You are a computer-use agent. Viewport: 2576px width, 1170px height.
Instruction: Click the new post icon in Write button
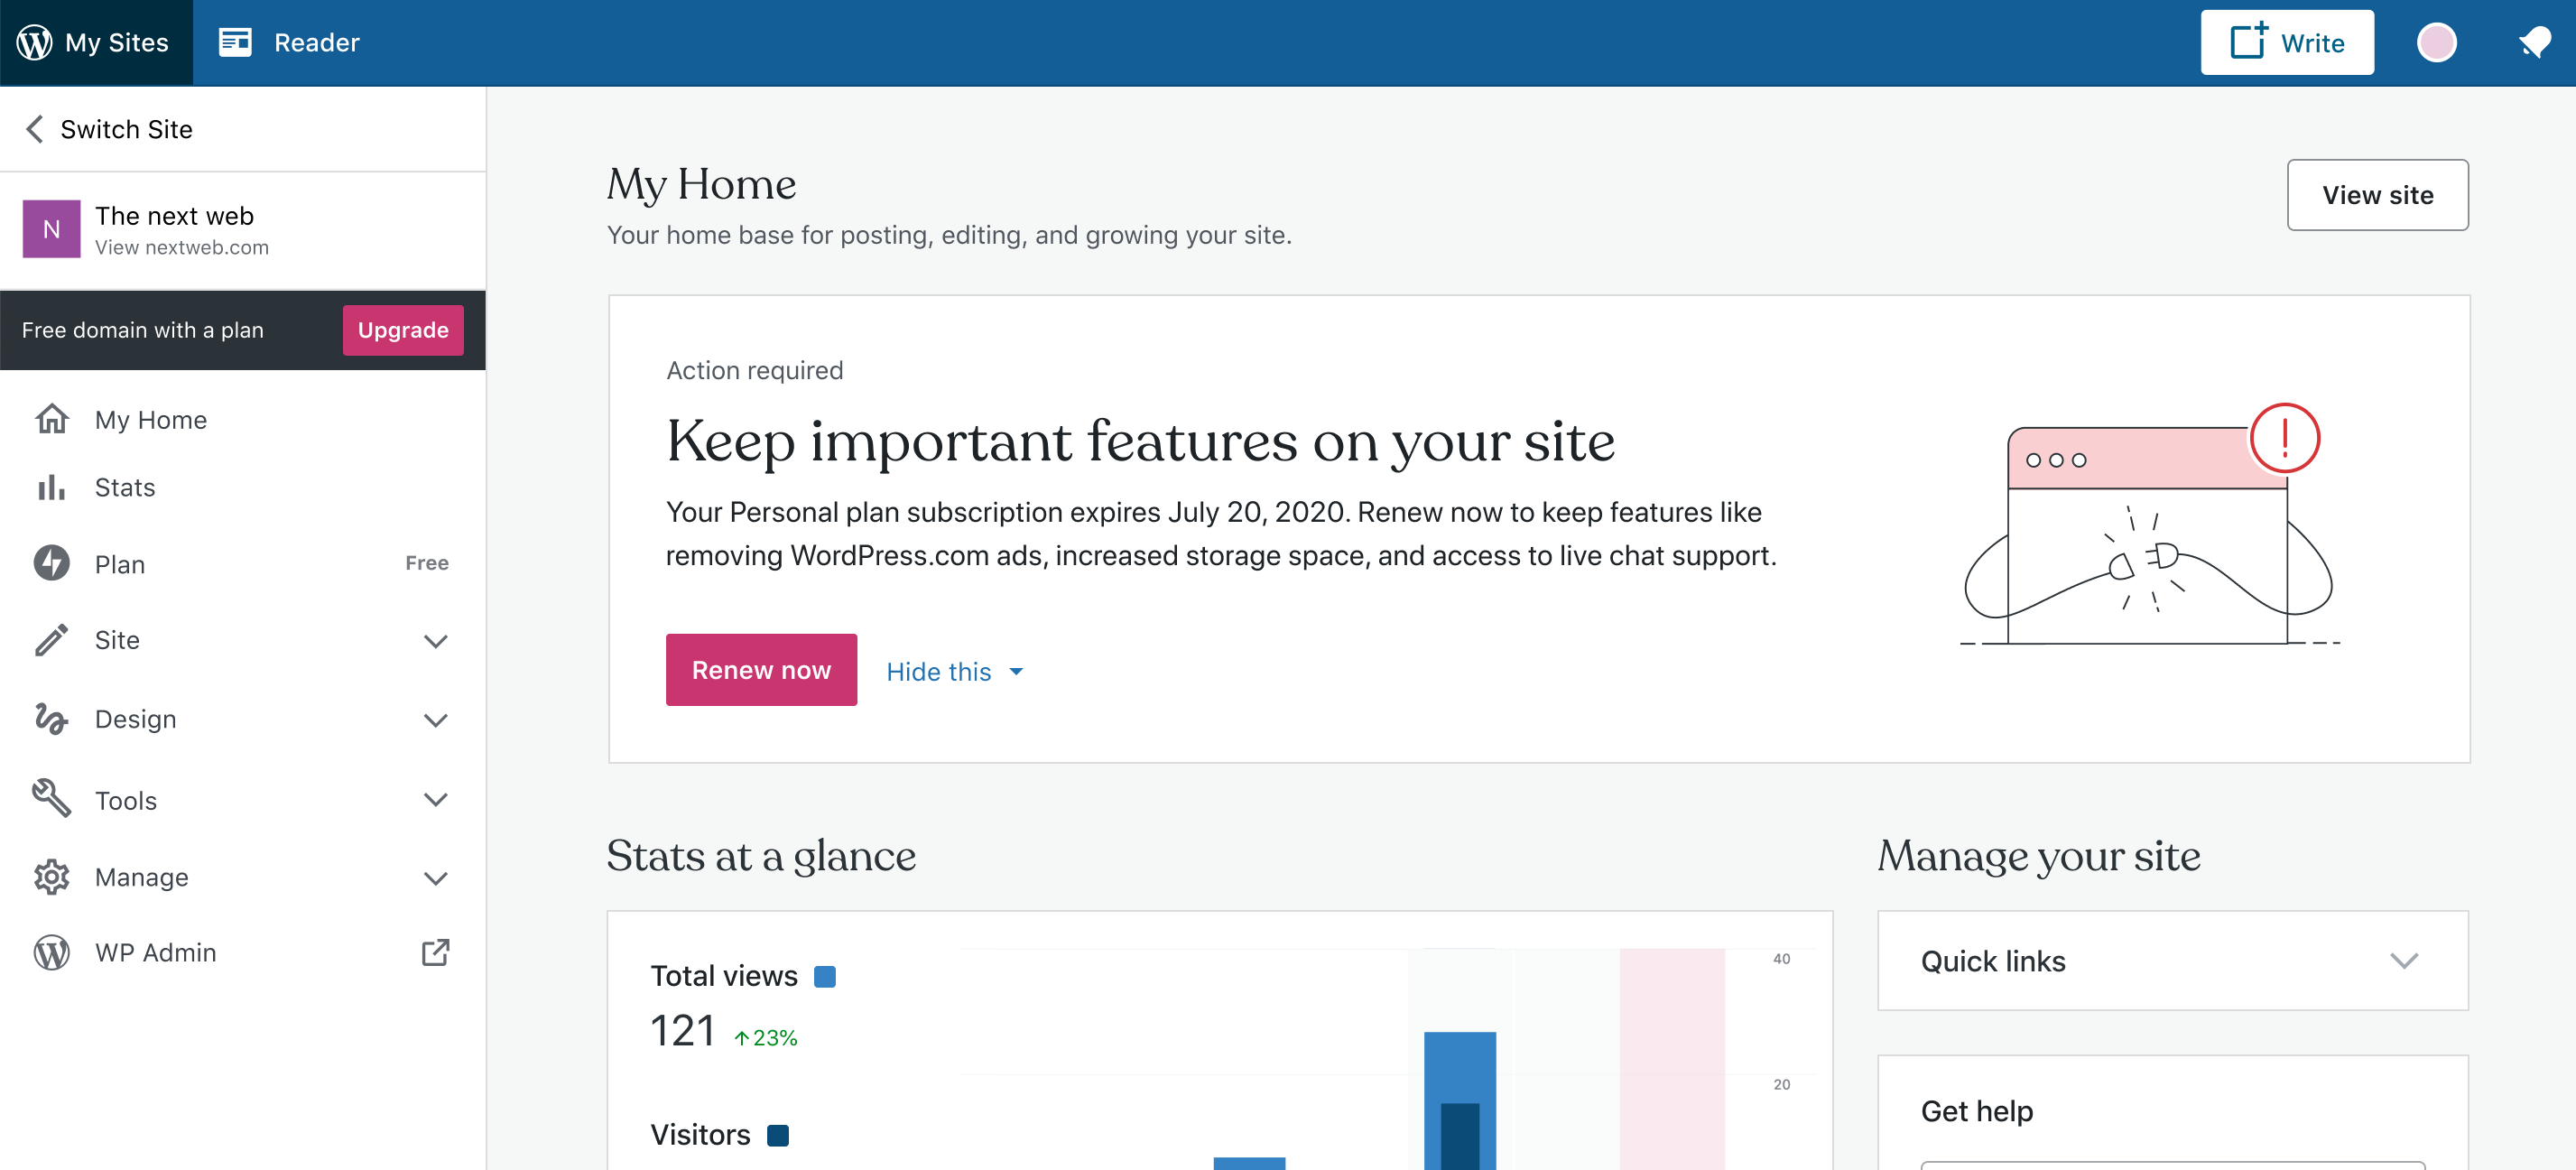pyautogui.click(x=2250, y=42)
